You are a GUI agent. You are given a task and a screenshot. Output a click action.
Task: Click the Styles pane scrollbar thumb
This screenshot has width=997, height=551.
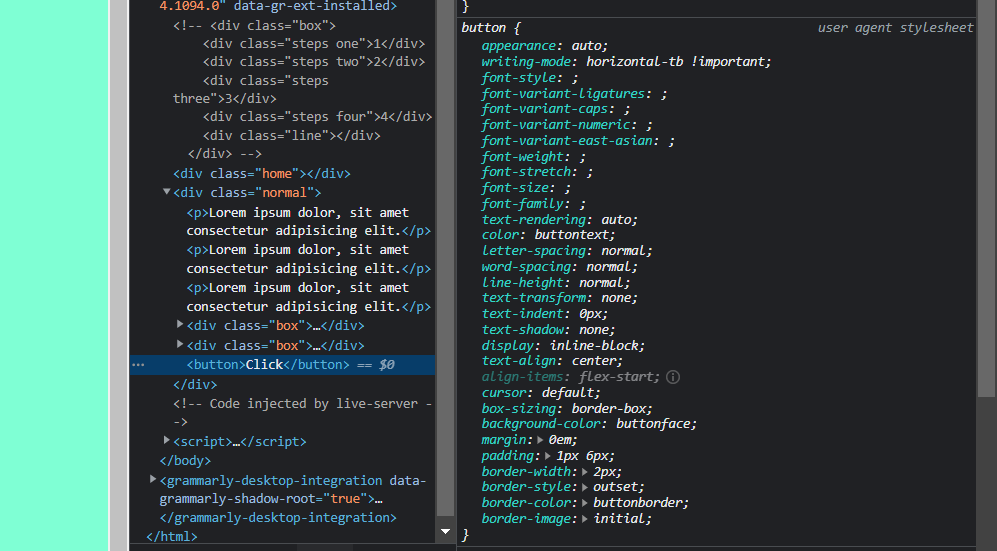[986, 197]
